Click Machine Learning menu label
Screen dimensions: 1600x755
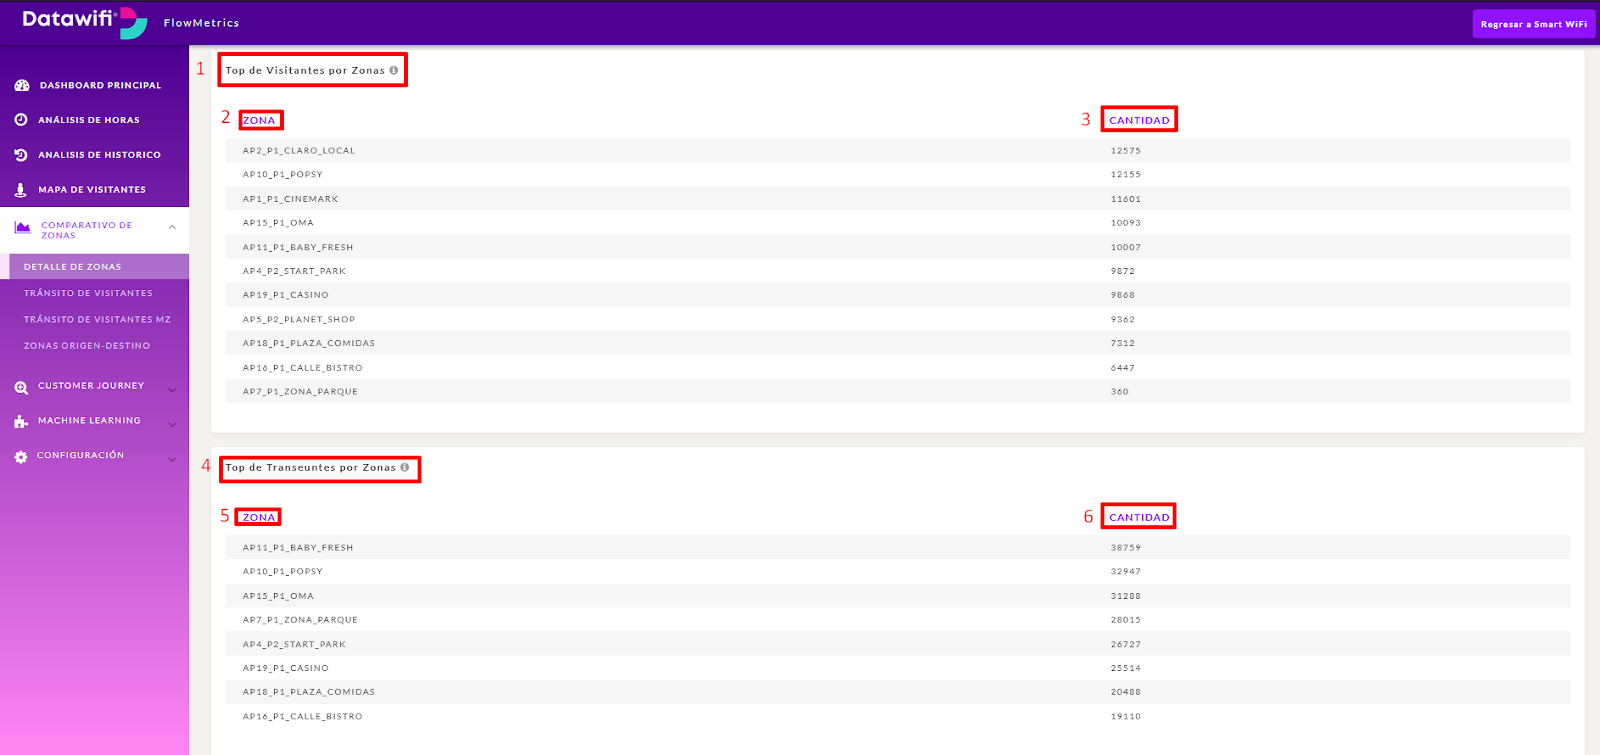89,421
